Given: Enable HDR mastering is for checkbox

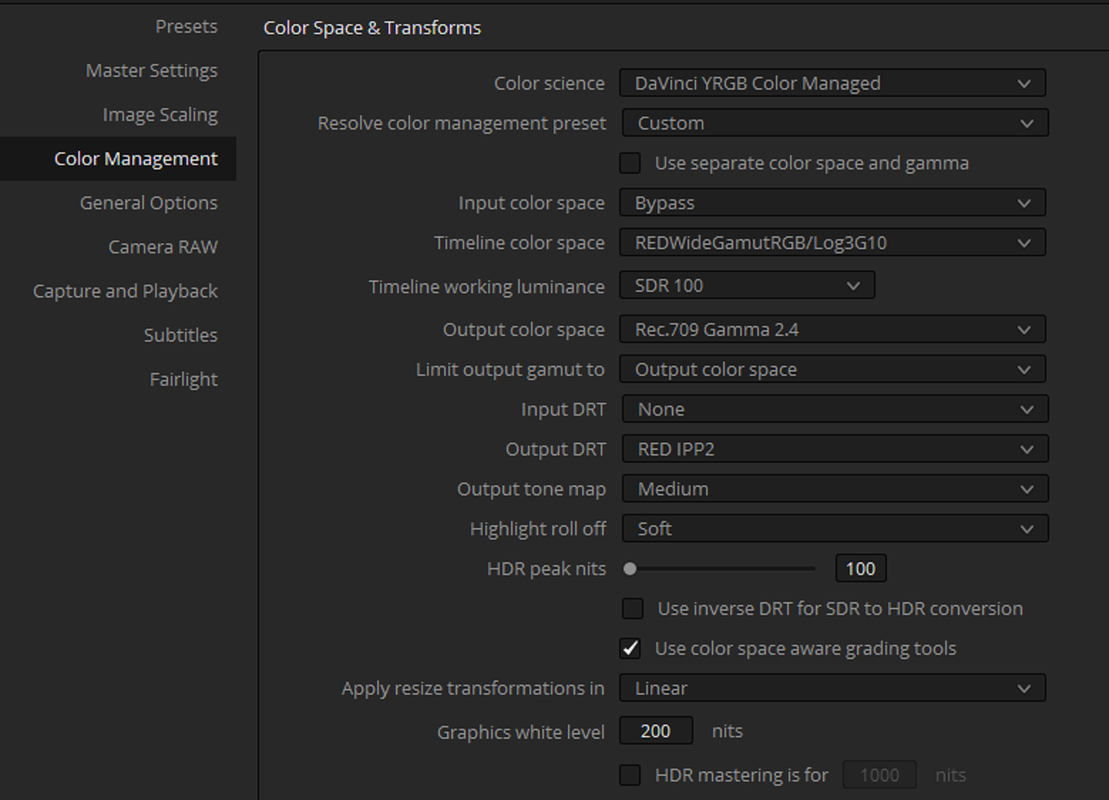Looking at the screenshot, I should click(x=630, y=775).
